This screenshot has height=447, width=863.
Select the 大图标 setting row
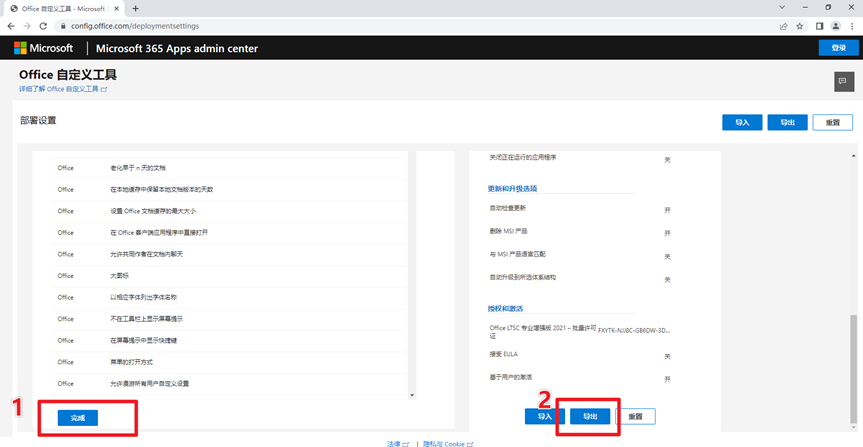pos(120,275)
